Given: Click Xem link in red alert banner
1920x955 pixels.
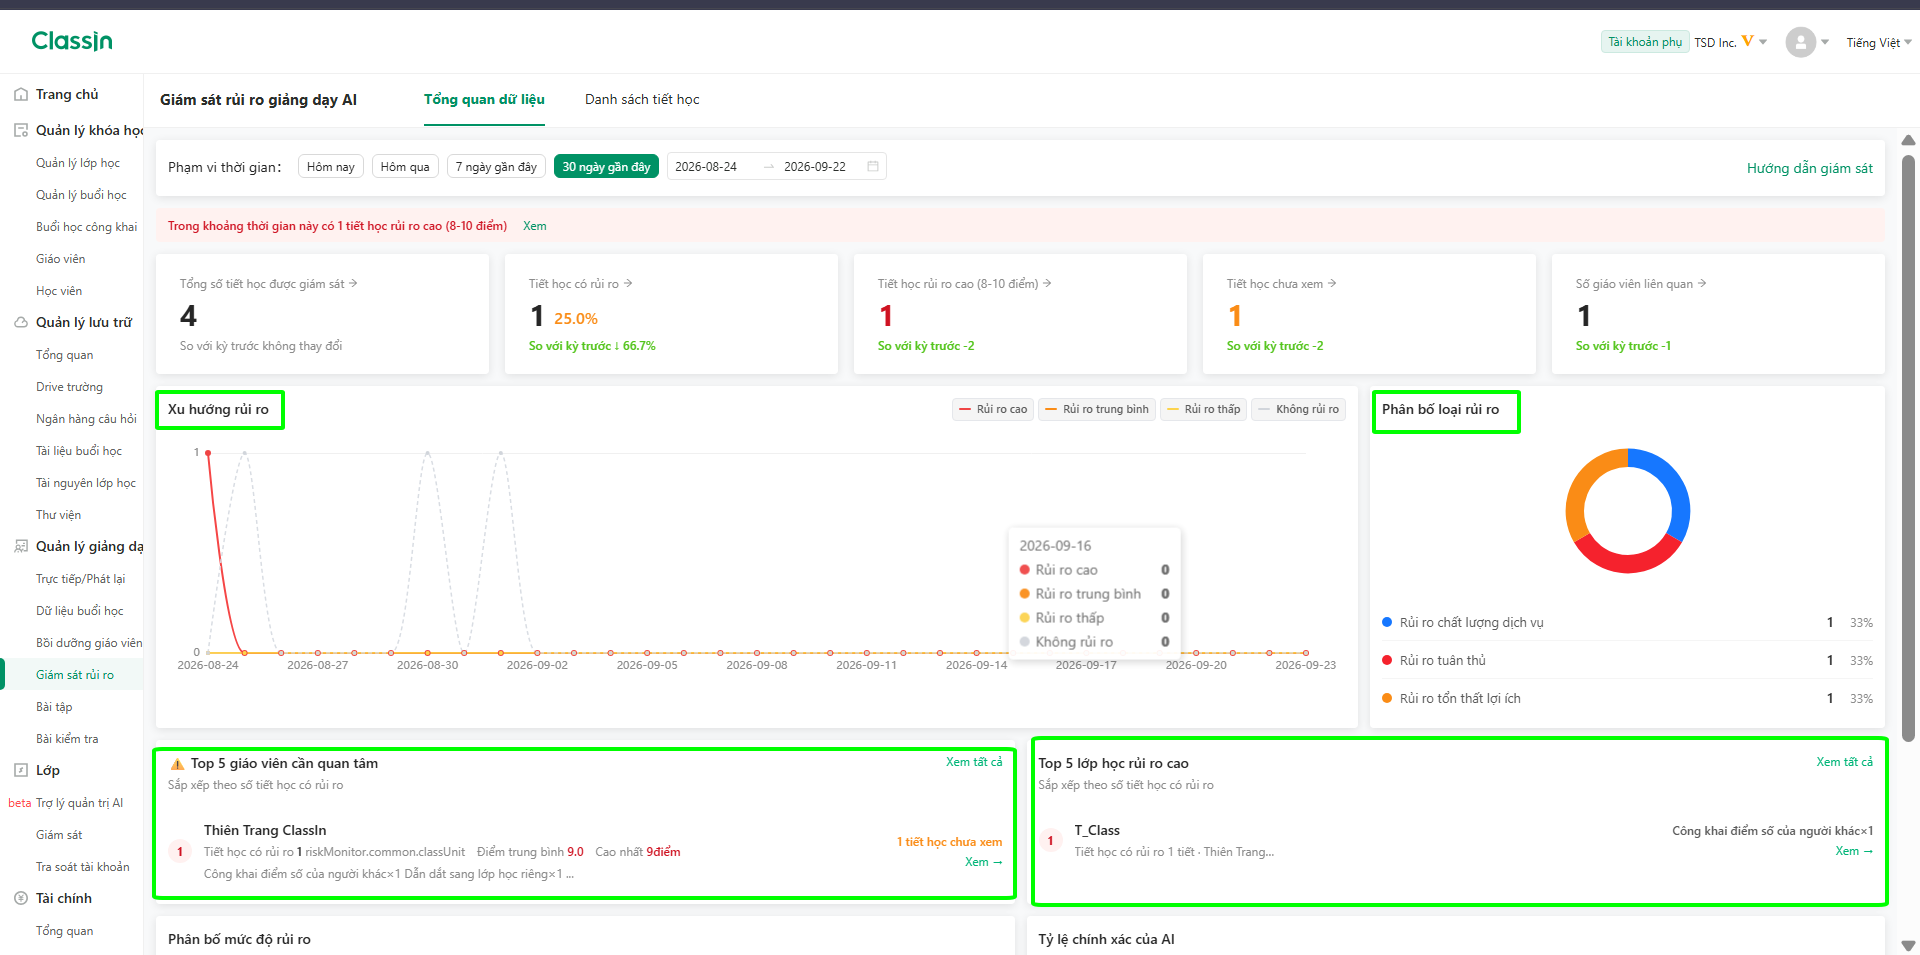Looking at the screenshot, I should [x=535, y=226].
